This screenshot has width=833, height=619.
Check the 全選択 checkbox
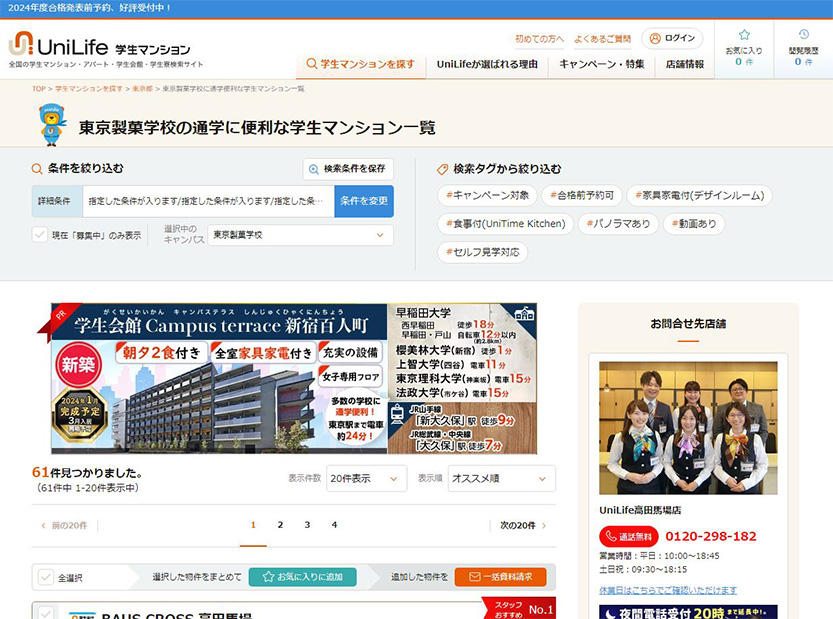[46, 577]
